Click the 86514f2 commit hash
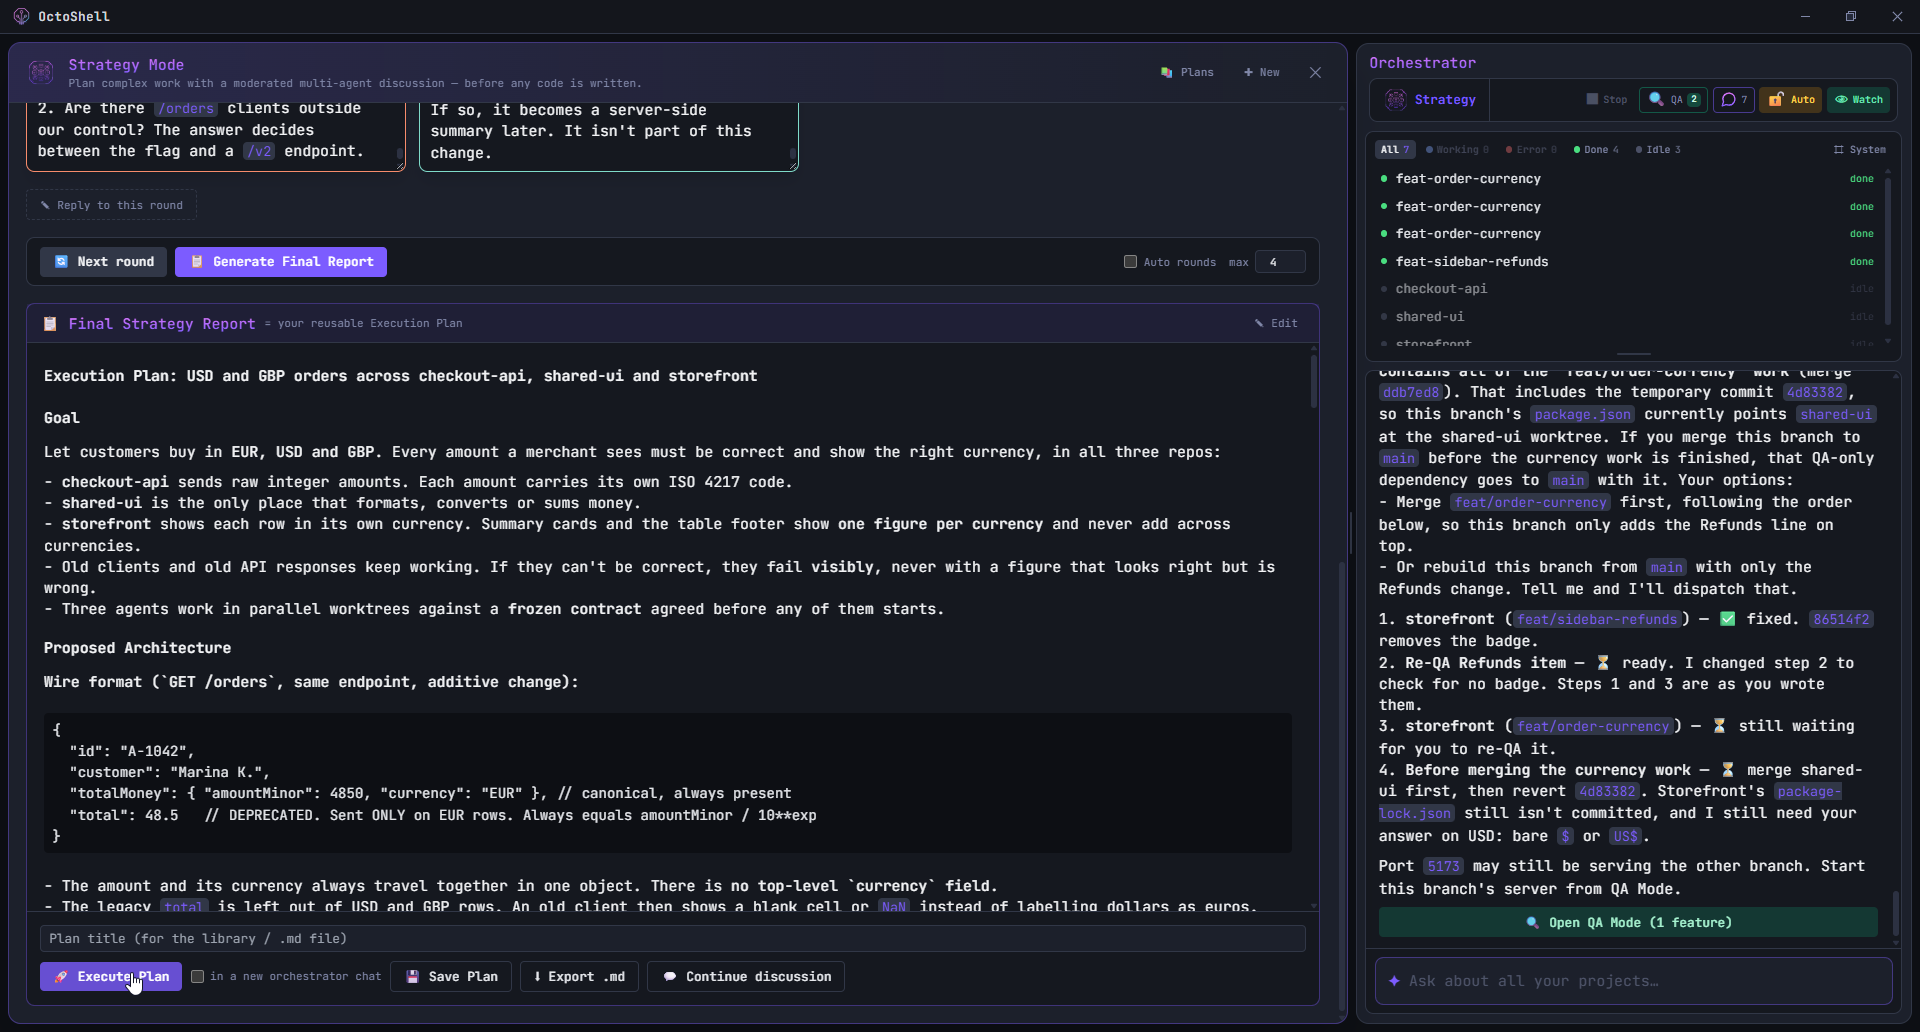 point(1841,620)
